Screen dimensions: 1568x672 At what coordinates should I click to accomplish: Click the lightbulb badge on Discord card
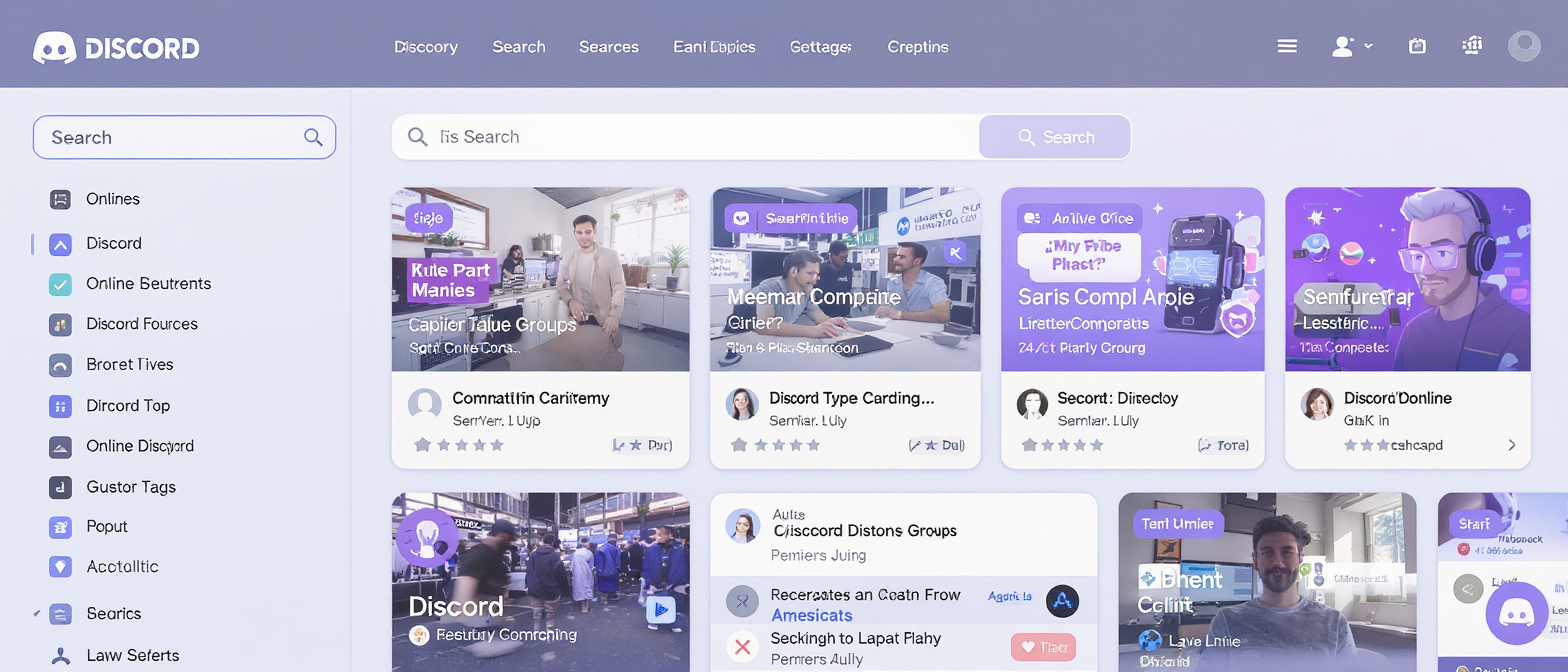[428, 538]
